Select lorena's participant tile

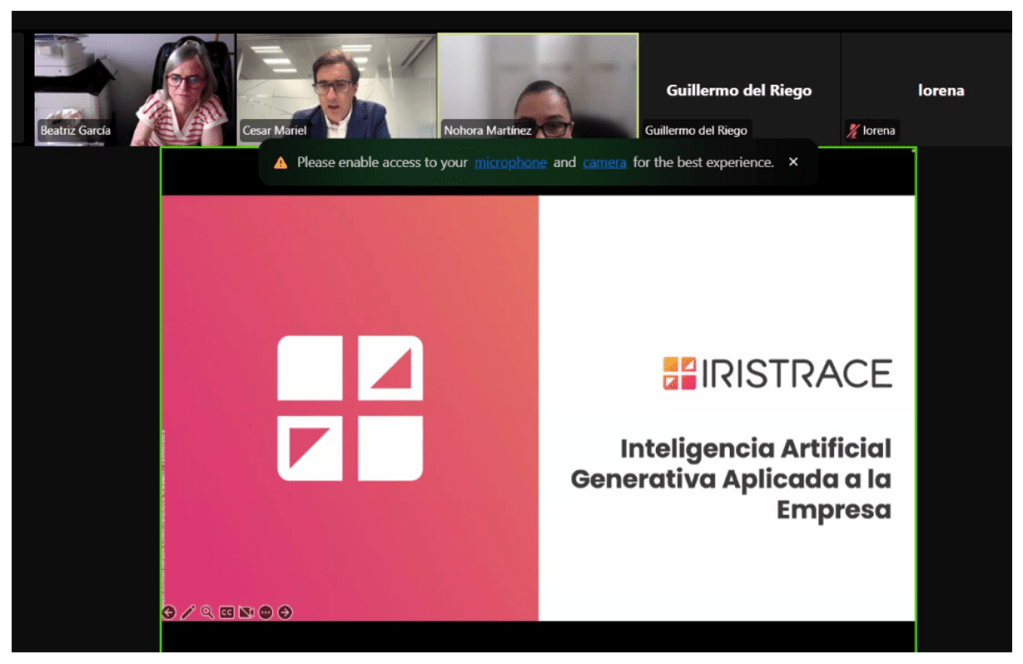pyautogui.click(x=940, y=90)
